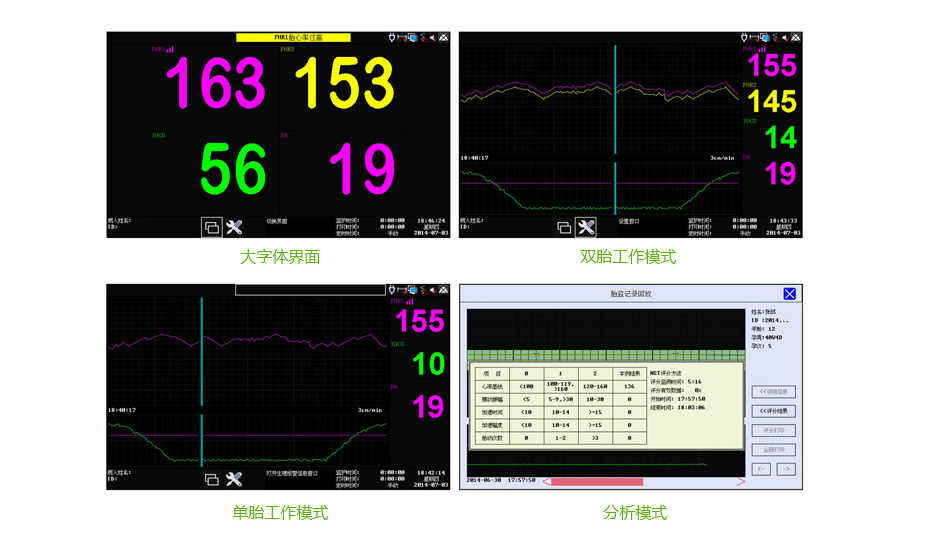Click the TOCO value 56
925x550 pixels.
coord(234,169)
